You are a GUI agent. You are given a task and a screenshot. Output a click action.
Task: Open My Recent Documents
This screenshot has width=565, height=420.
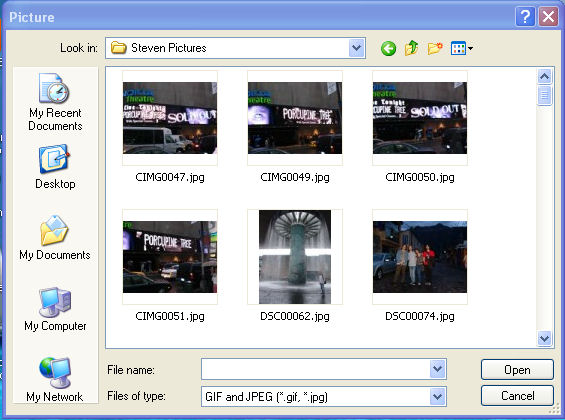click(x=55, y=102)
